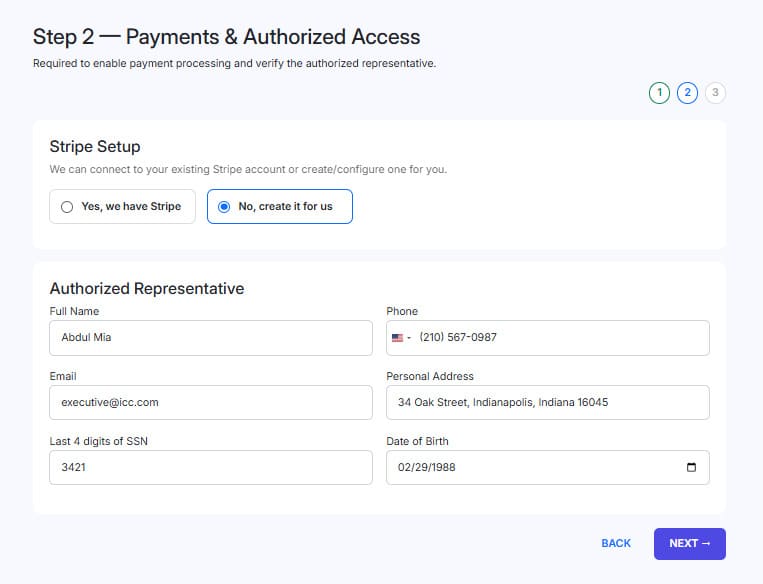Edit the Email address field

(x=211, y=402)
